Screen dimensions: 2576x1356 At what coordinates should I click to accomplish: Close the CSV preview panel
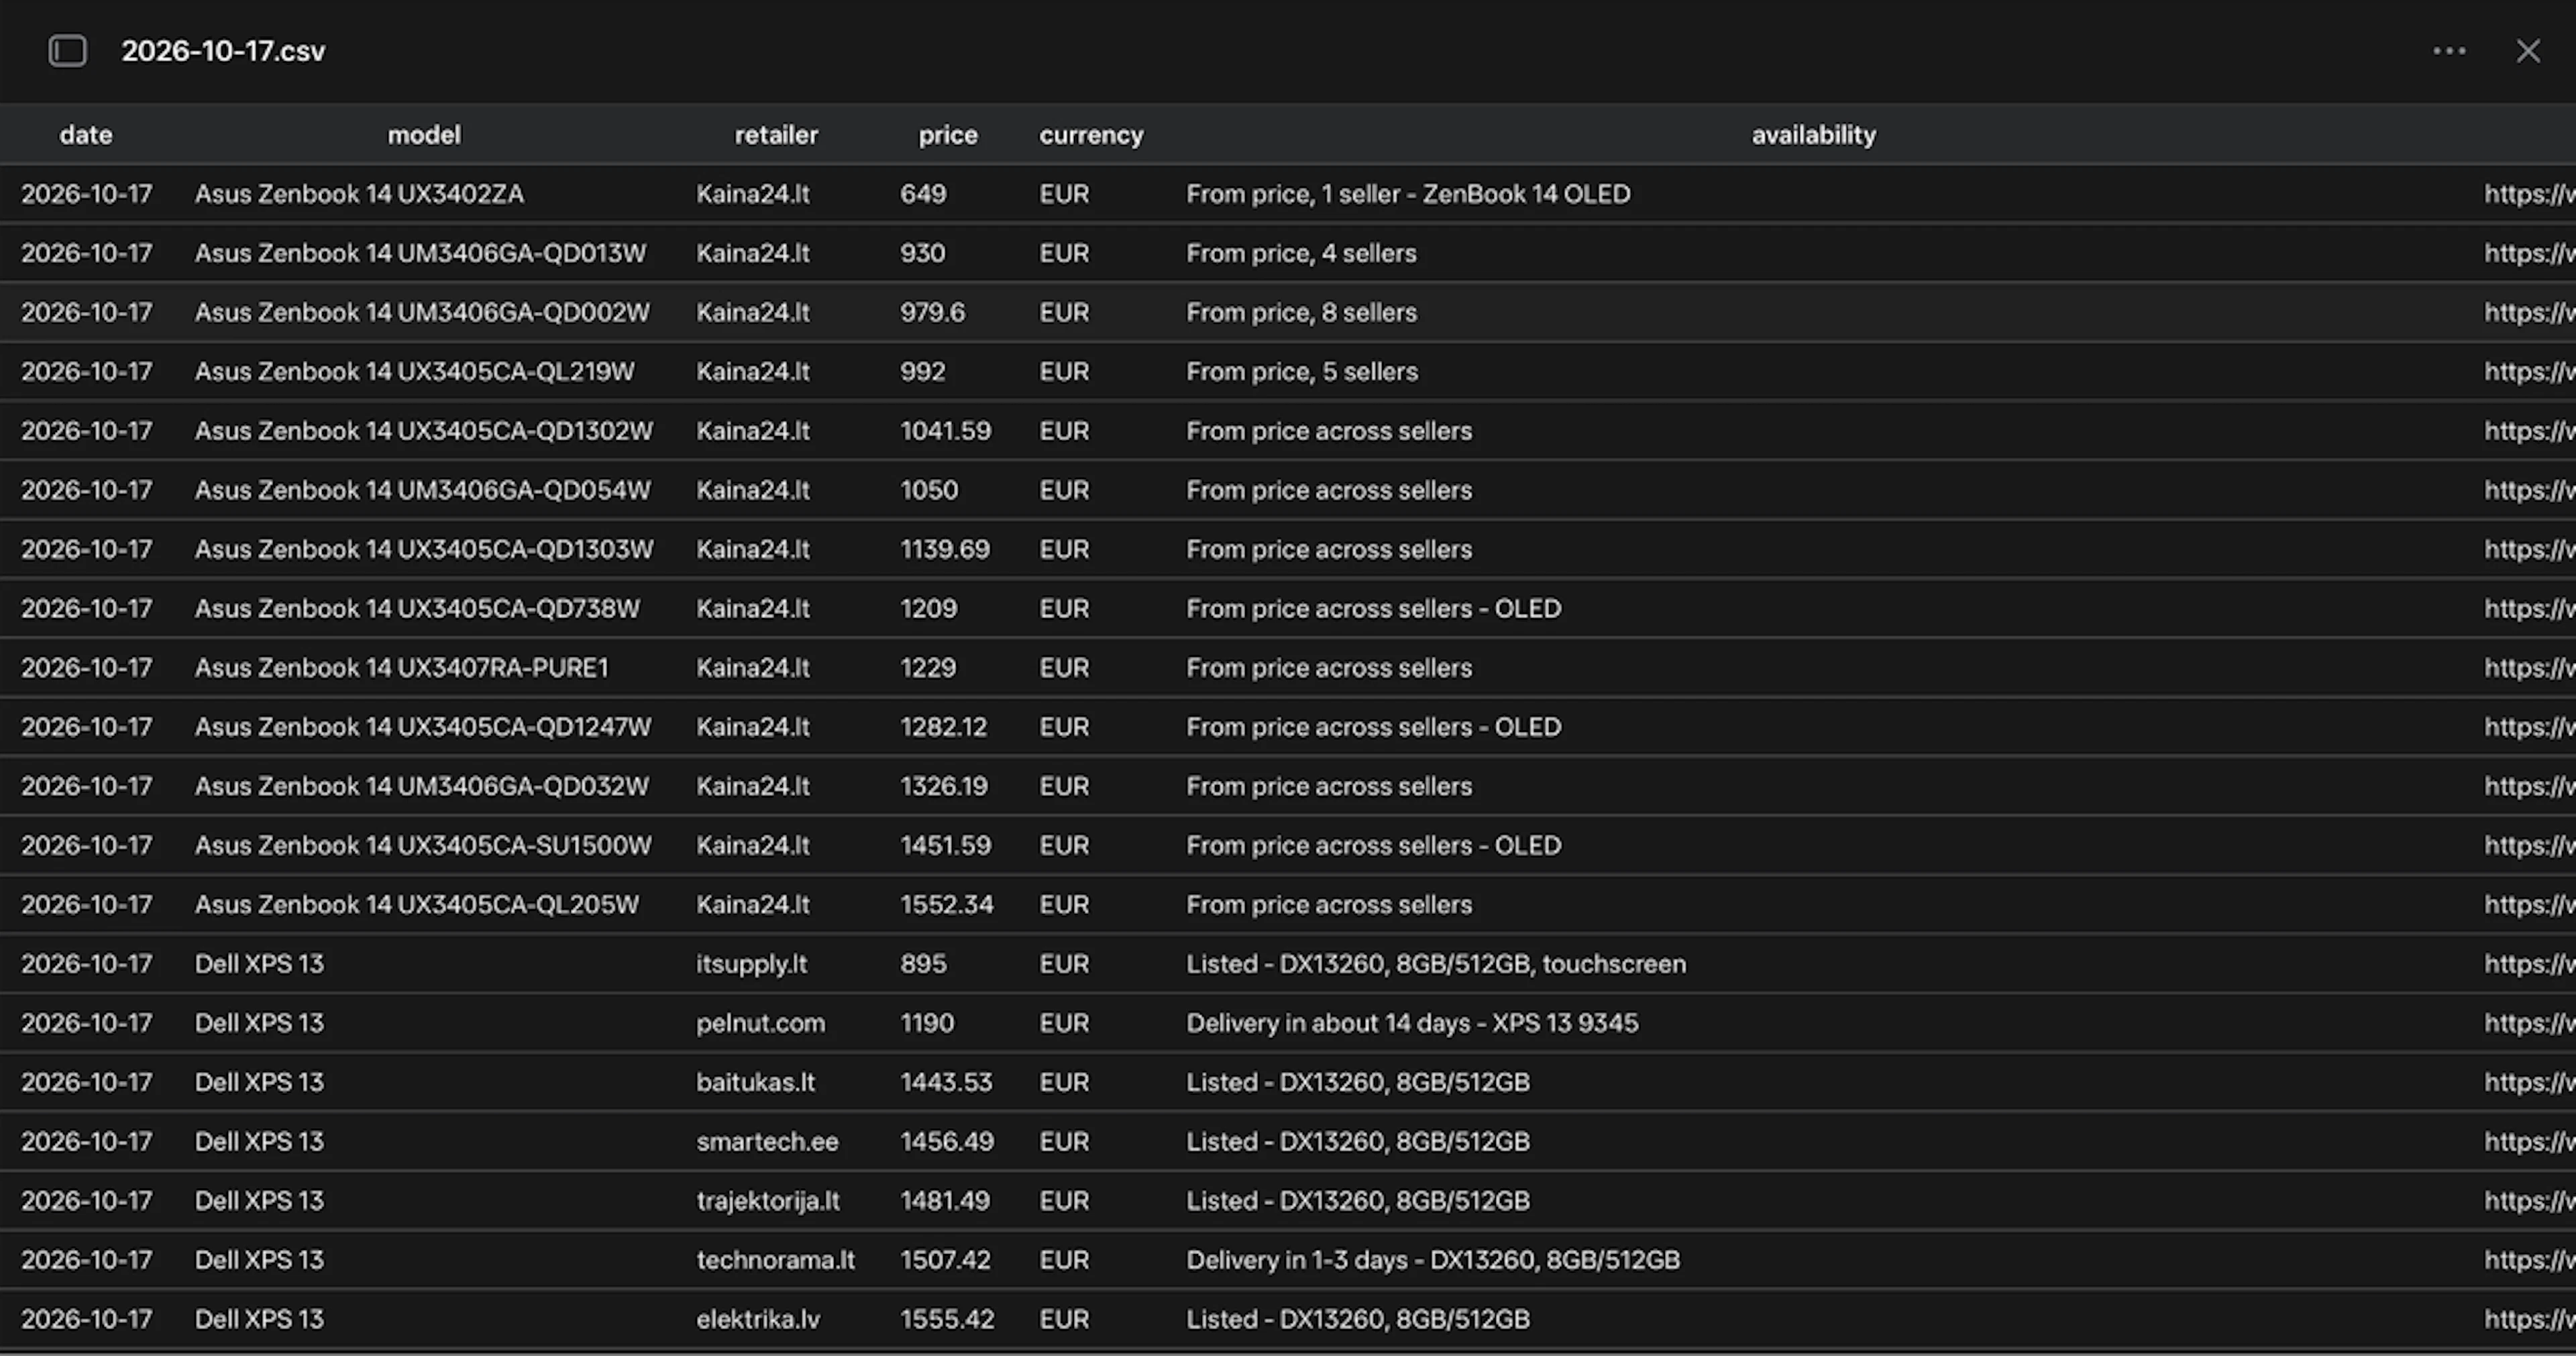(2528, 51)
